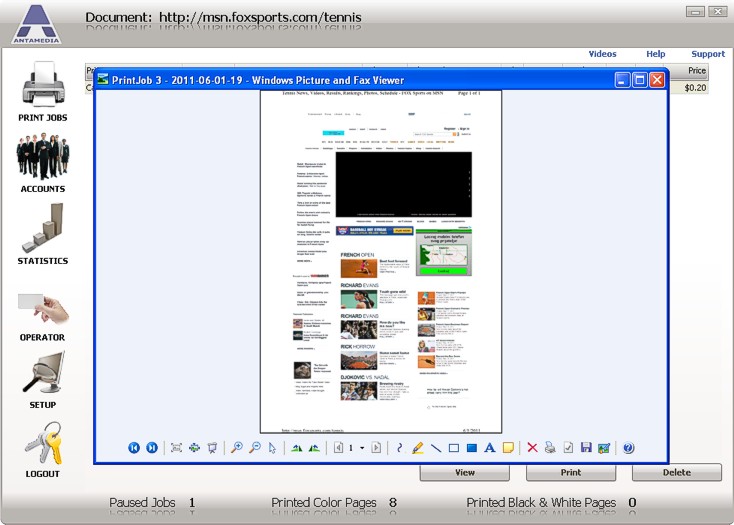The image size is (734, 525).
Task: Open the Statistics section
Action: [43, 234]
